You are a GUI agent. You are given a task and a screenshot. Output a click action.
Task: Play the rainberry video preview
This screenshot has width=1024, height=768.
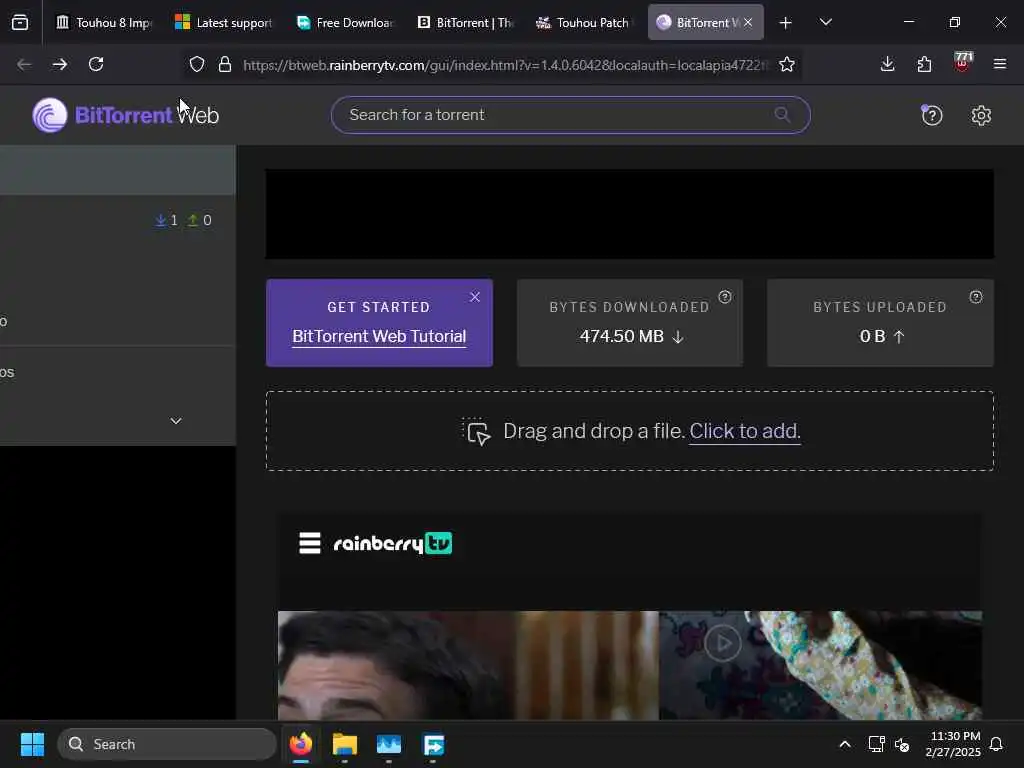point(722,643)
